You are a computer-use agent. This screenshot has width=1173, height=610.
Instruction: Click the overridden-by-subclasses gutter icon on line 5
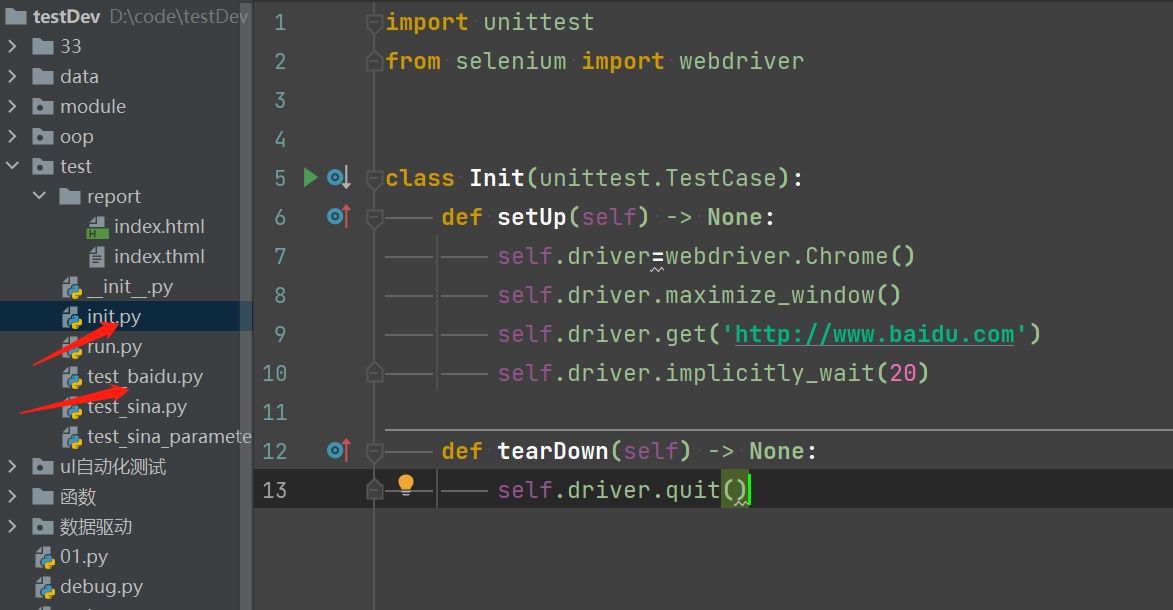339,179
